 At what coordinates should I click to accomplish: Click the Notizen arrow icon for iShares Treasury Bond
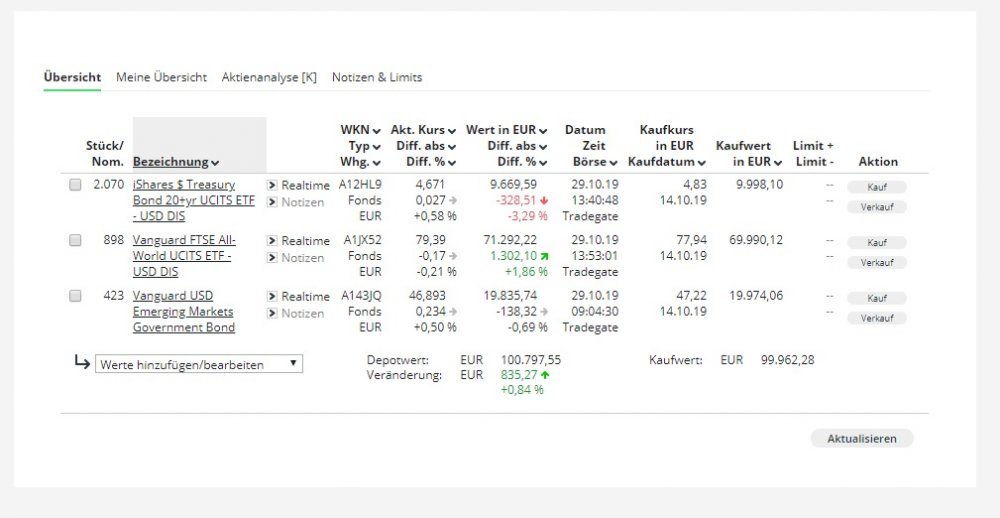(x=271, y=202)
